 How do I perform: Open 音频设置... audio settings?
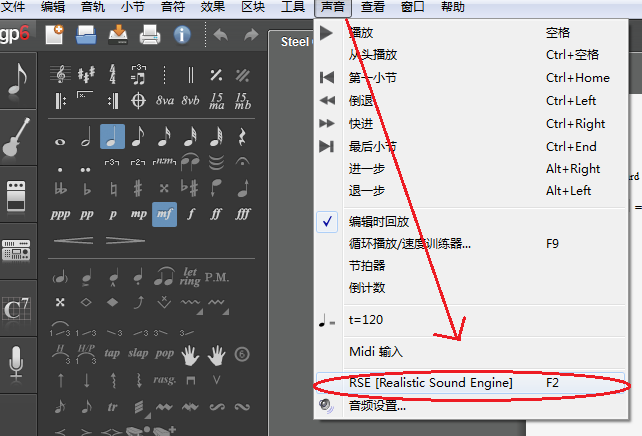coord(377,406)
